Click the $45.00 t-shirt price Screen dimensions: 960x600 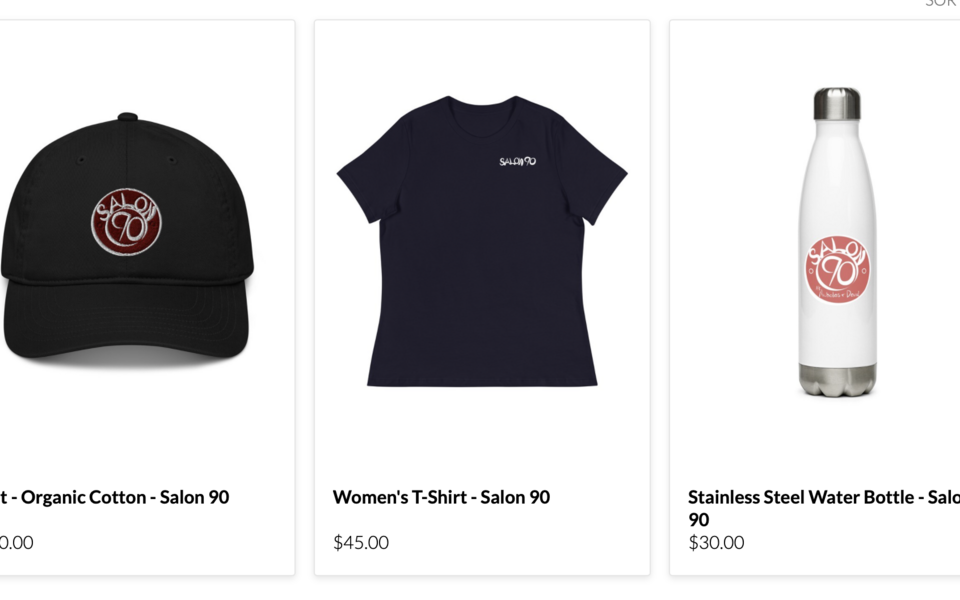click(361, 543)
